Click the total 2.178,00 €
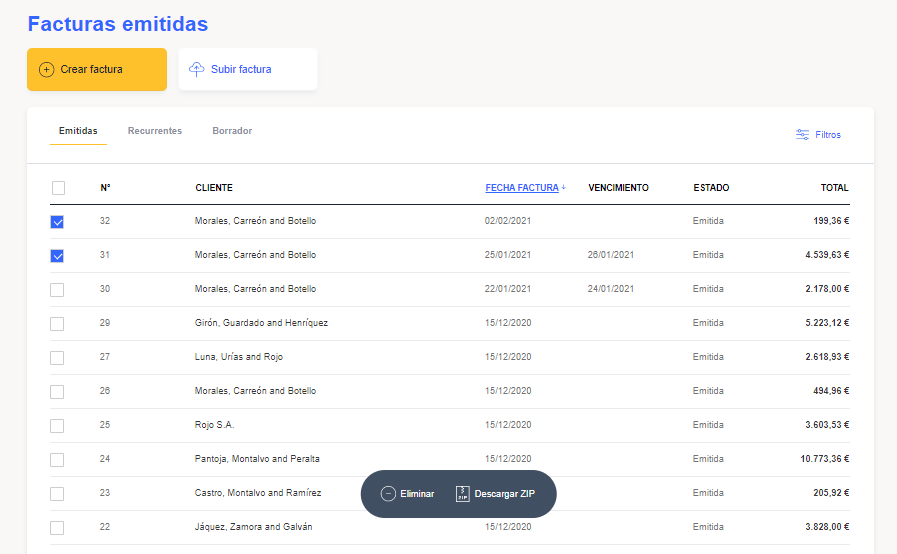The width and height of the screenshot is (897, 554). (827, 289)
